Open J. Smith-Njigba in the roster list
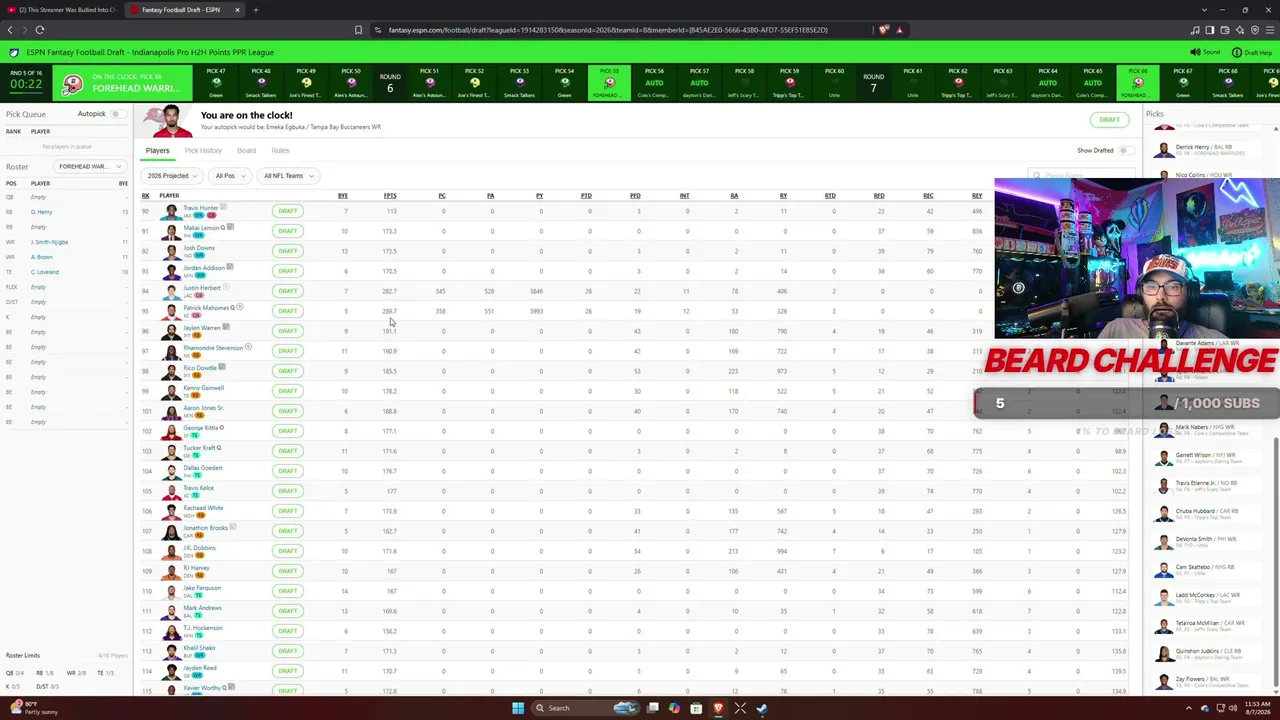1280x720 pixels. 49,242
